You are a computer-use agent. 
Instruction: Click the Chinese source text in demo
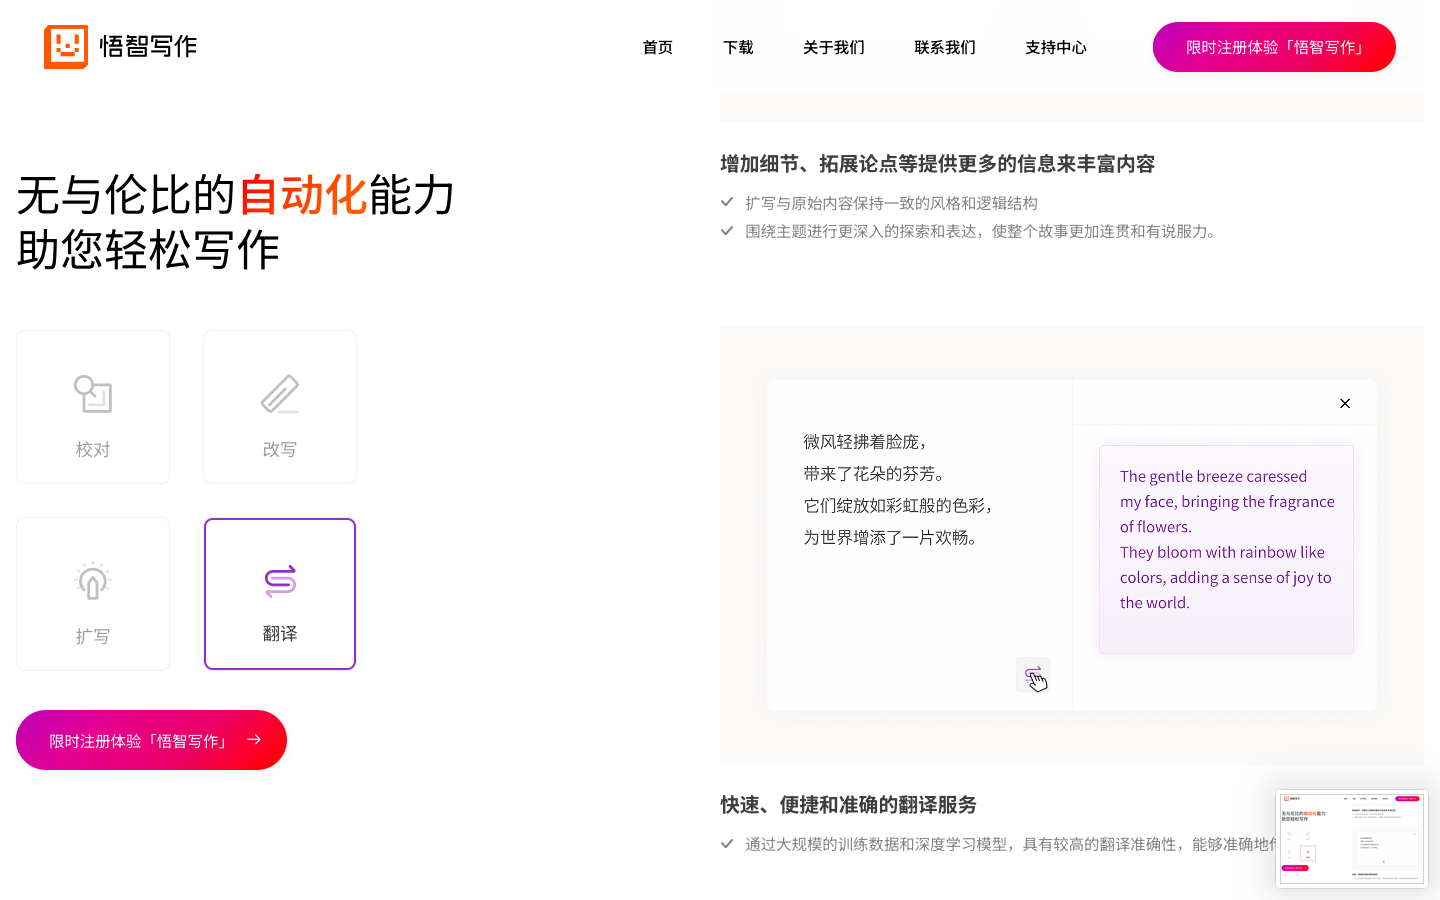pyautogui.click(x=897, y=489)
